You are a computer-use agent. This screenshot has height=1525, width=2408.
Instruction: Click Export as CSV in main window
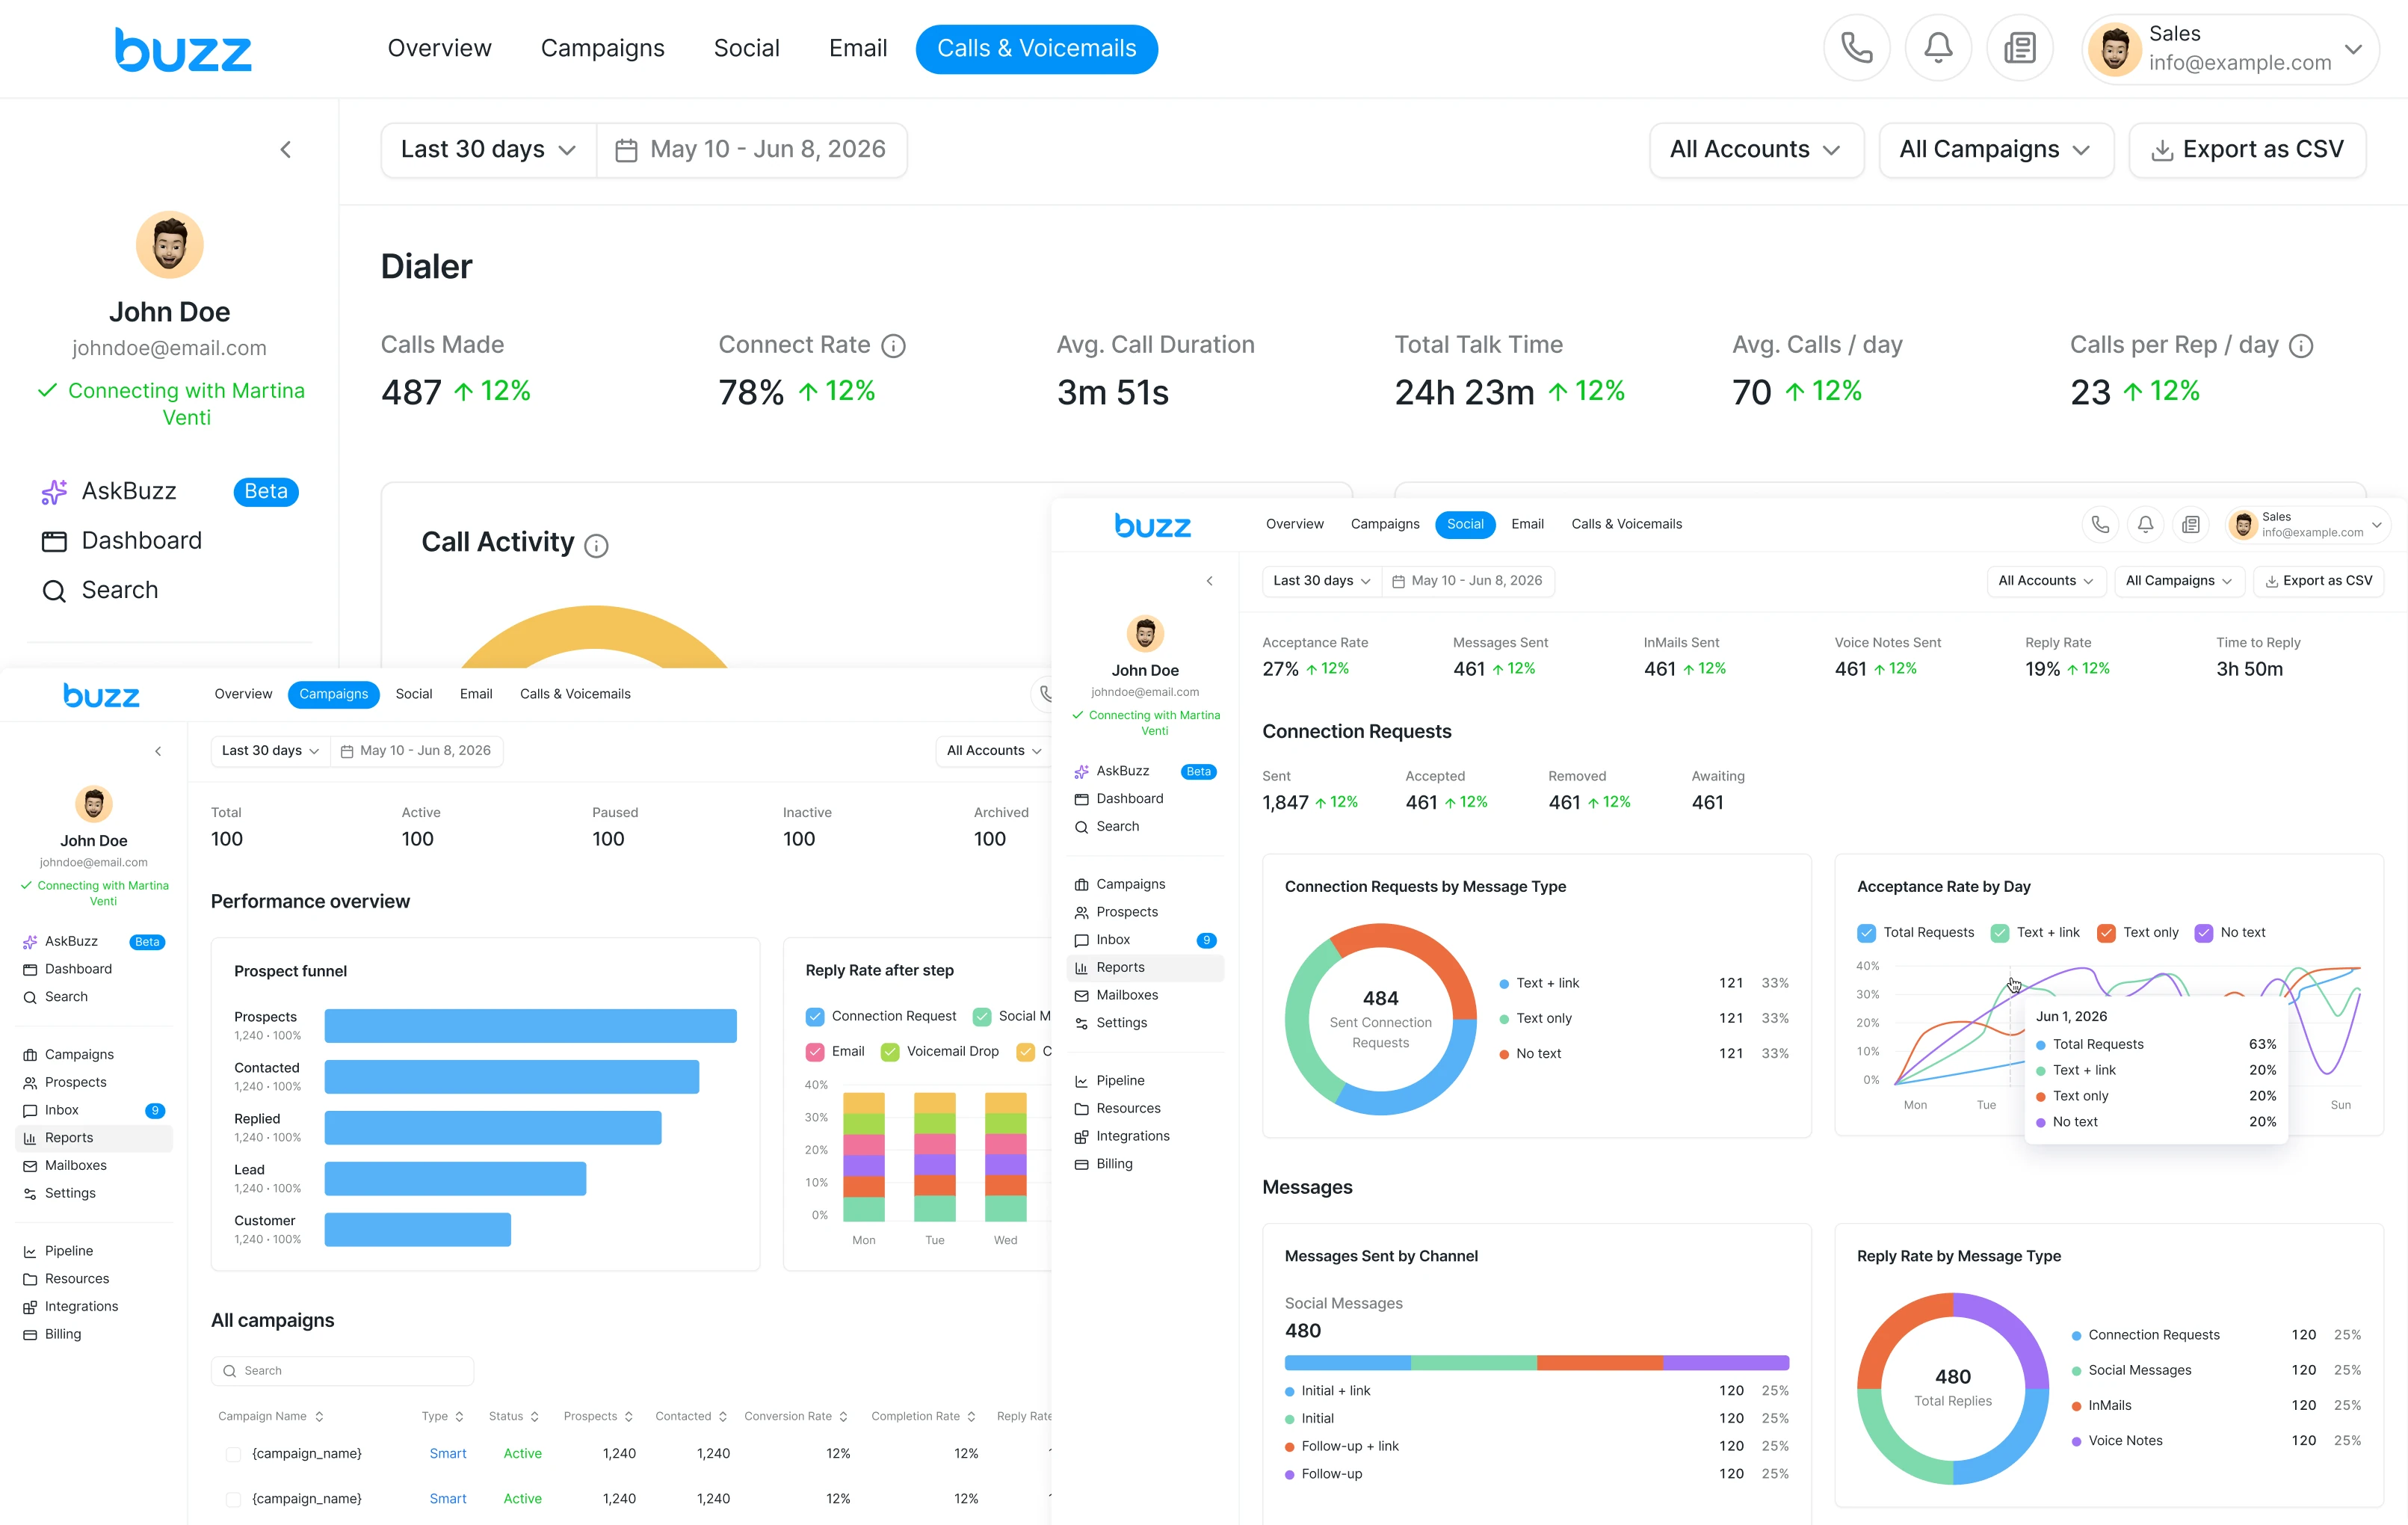(2247, 150)
